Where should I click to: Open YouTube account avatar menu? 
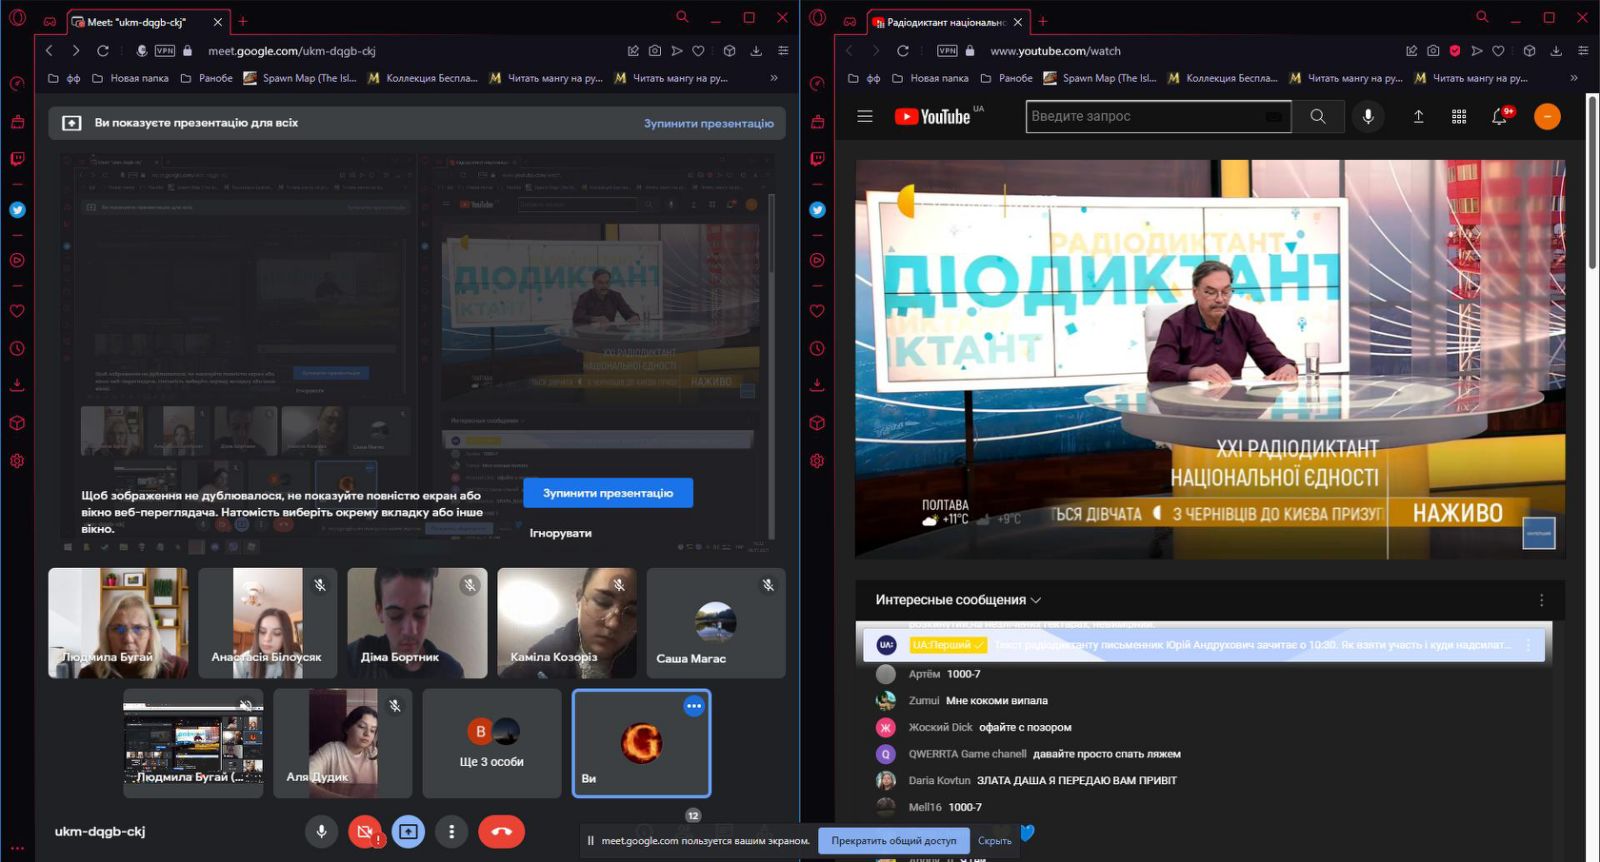click(x=1547, y=117)
